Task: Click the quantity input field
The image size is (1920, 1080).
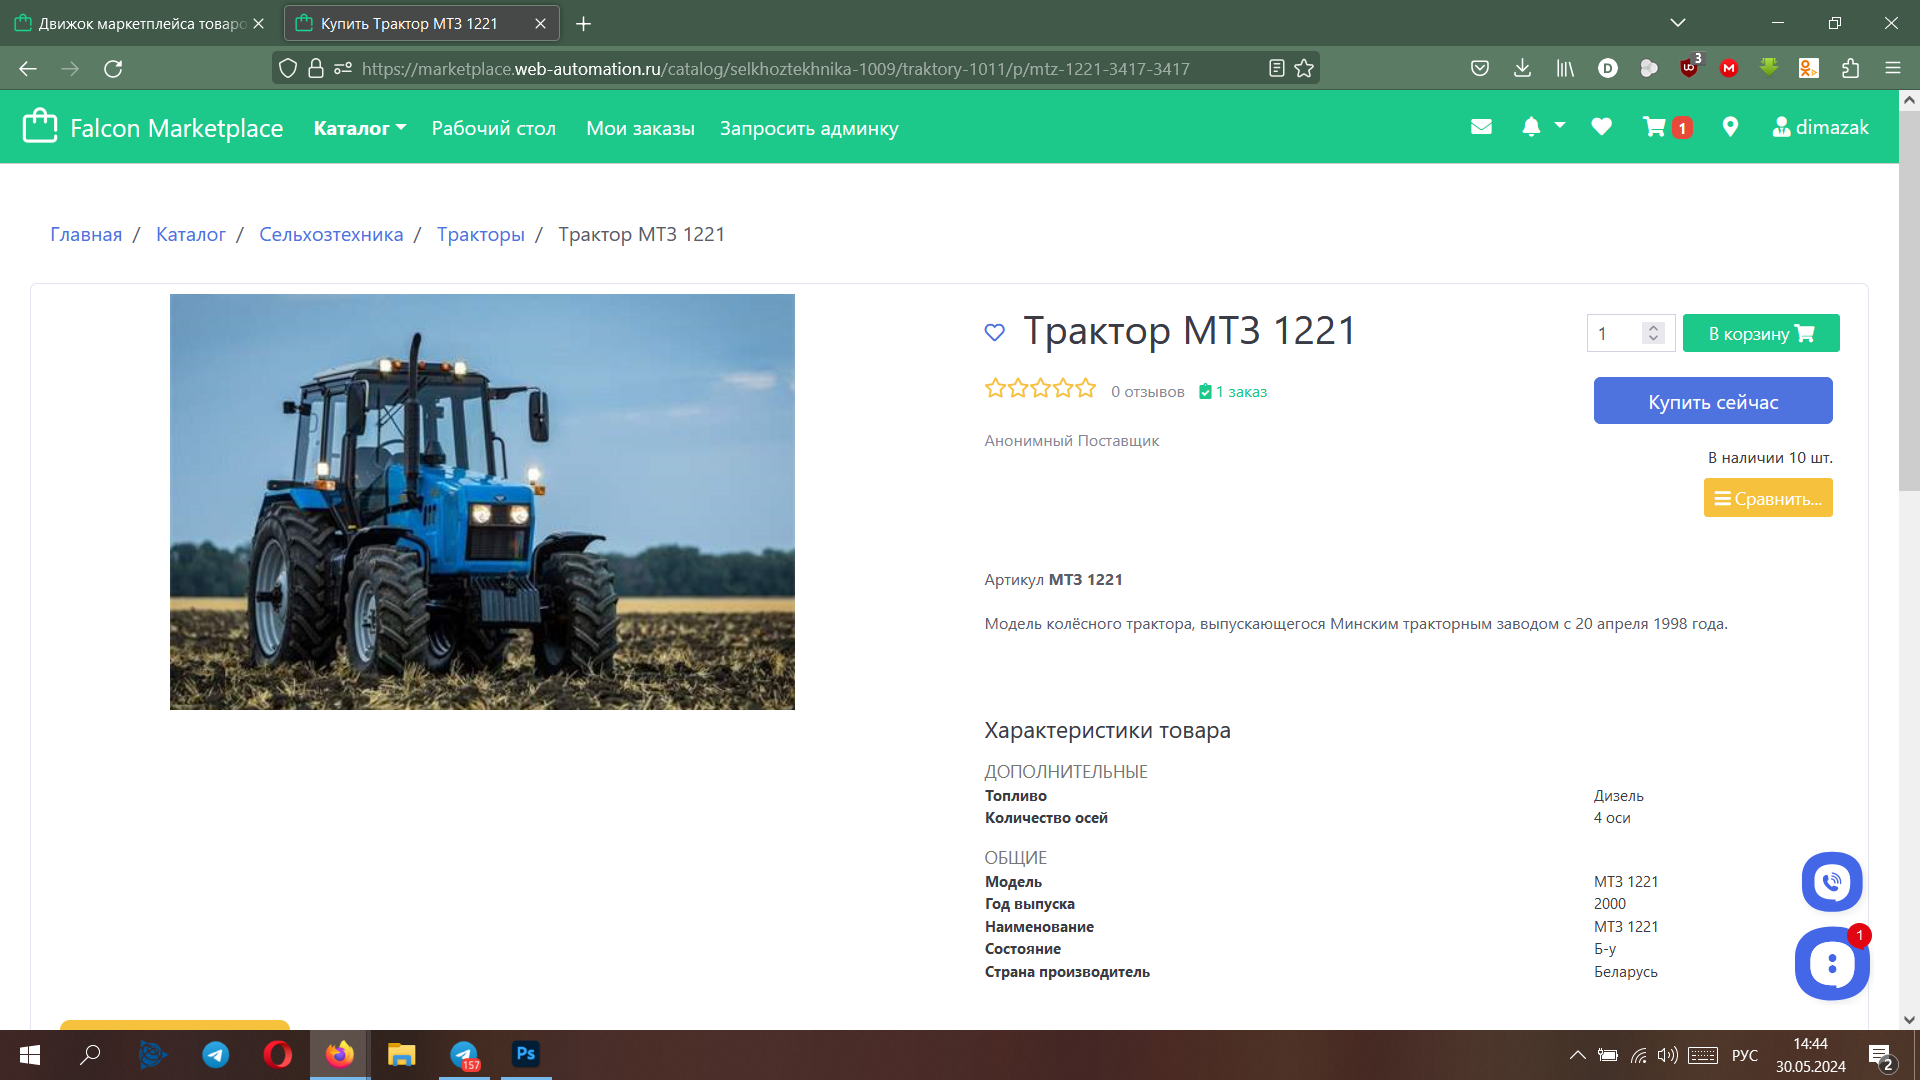Action: (x=1615, y=333)
